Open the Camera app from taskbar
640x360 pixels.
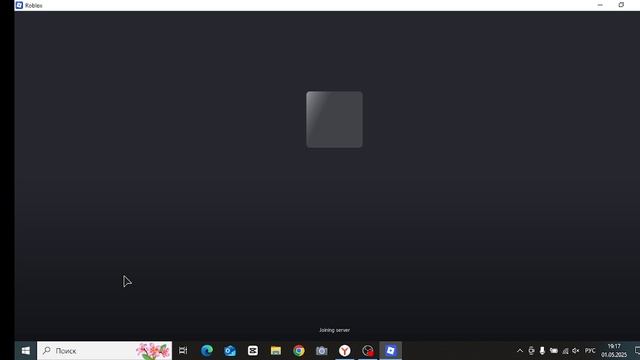click(x=322, y=351)
